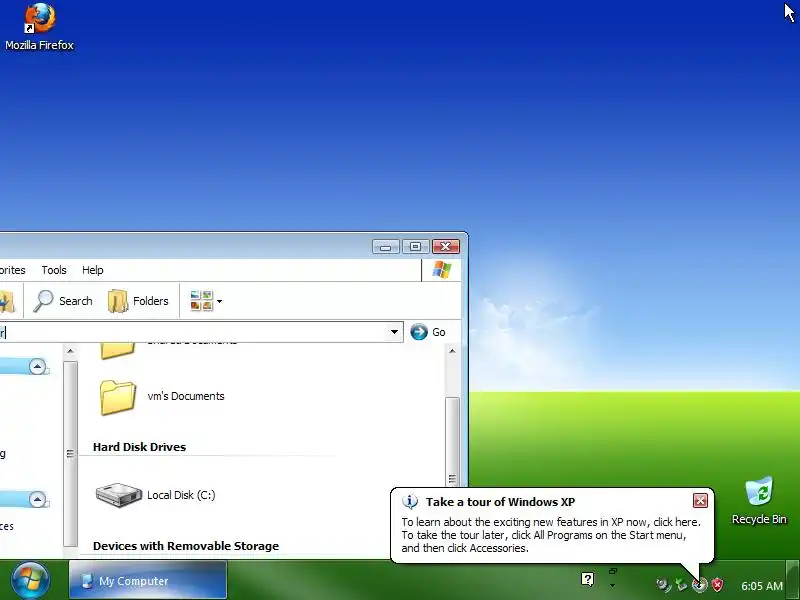Collapse the lower task pane chevron

pos(37,499)
